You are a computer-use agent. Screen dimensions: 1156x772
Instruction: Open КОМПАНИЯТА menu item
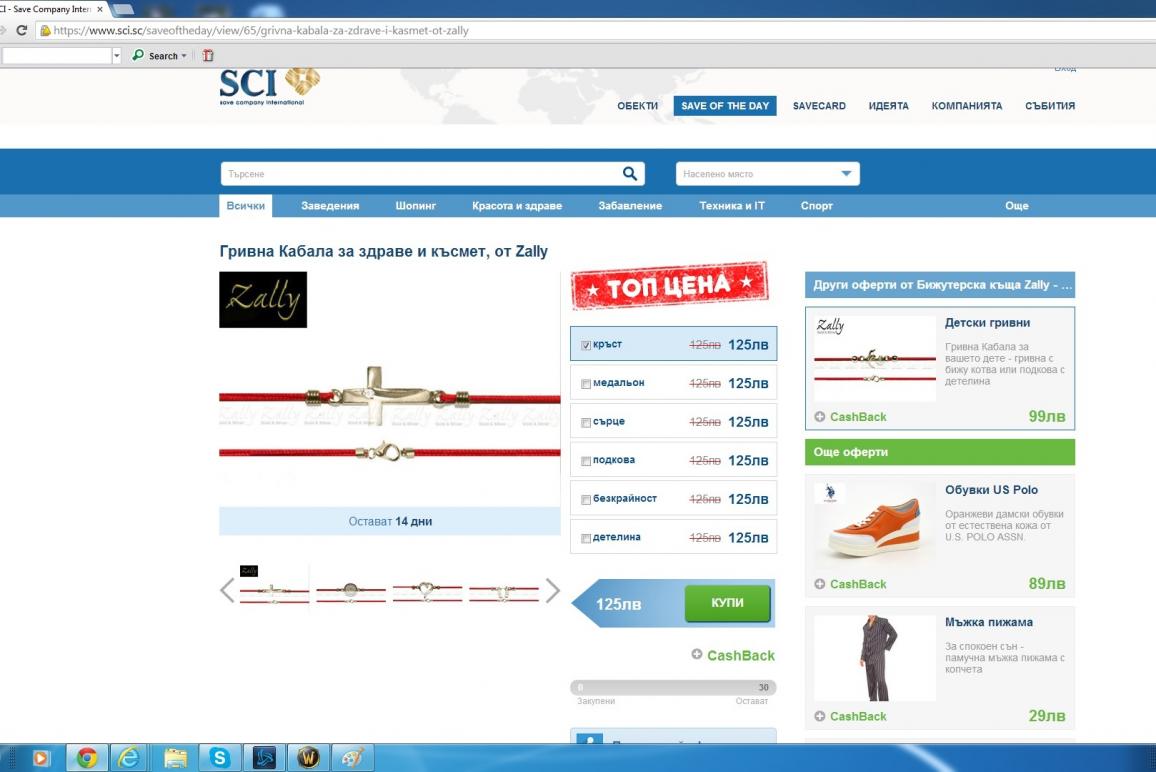point(967,105)
